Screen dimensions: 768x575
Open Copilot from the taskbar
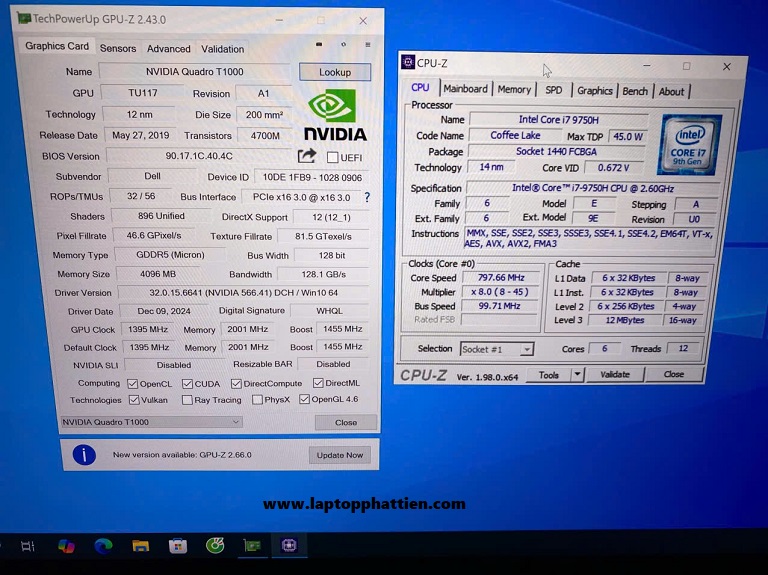[x=66, y=546]
